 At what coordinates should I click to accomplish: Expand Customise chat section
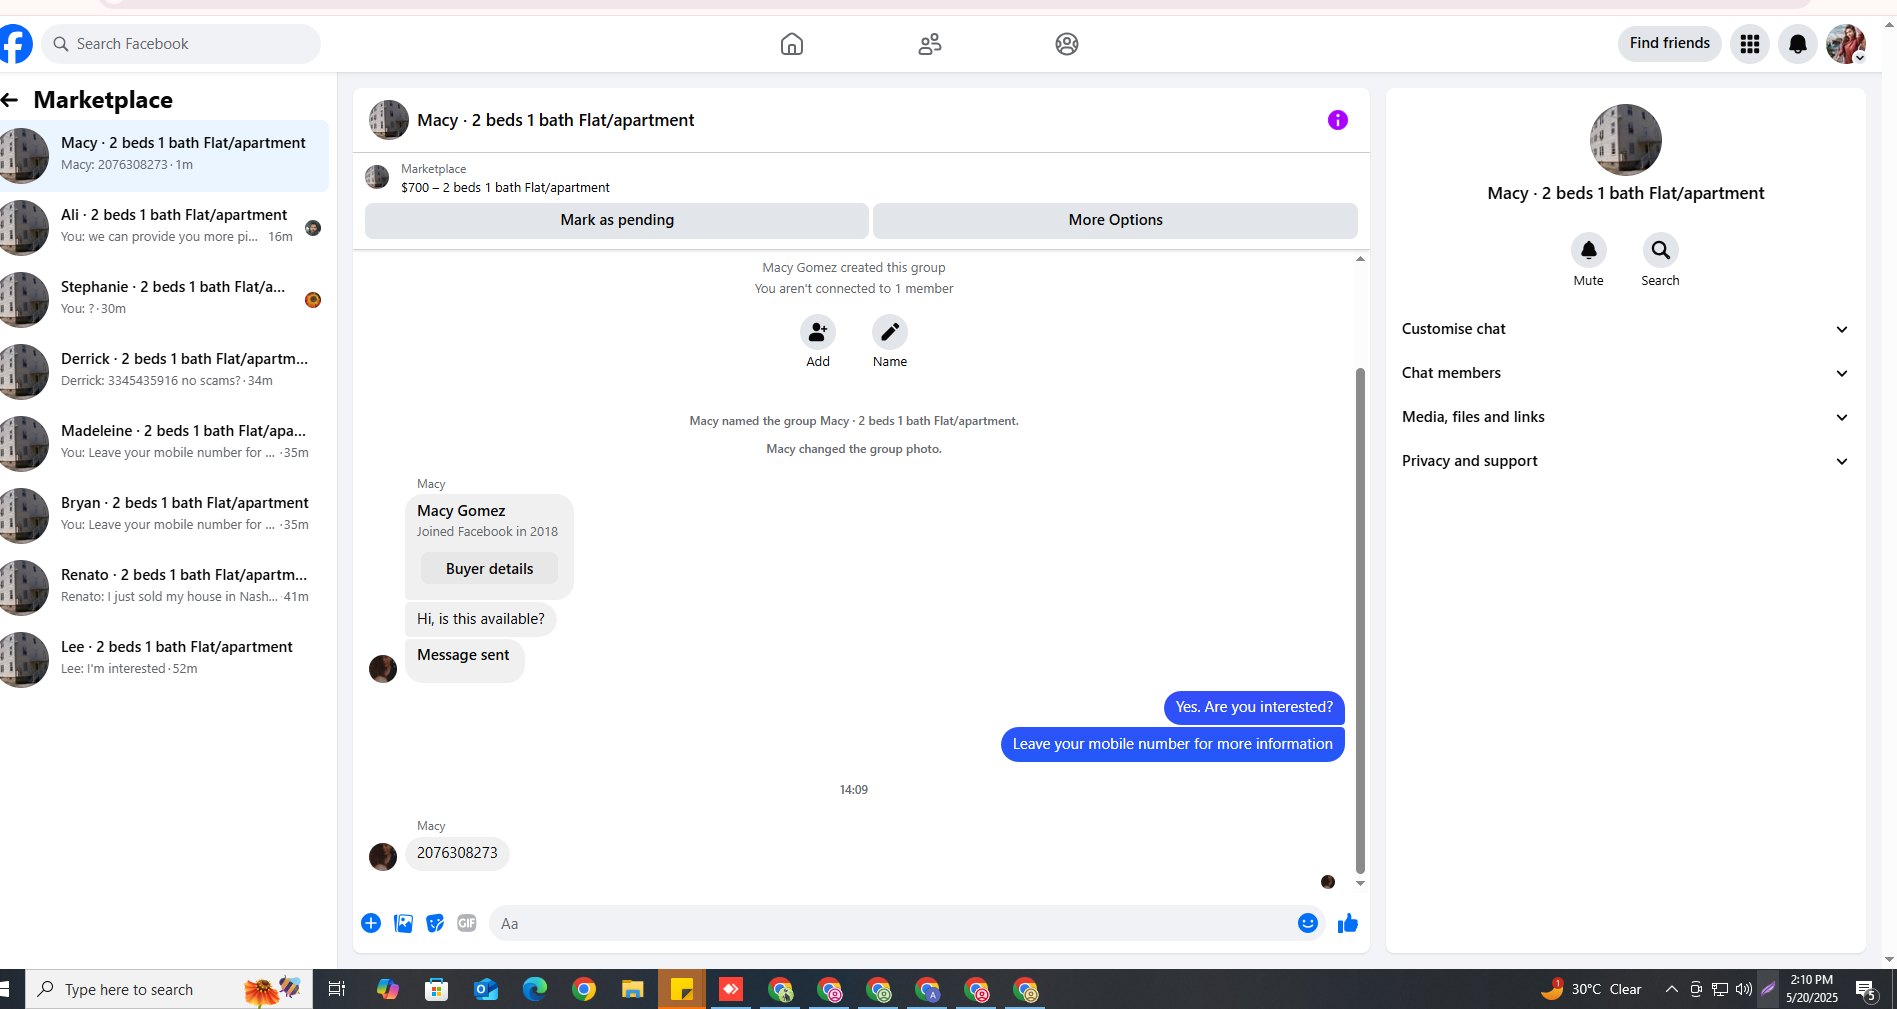(x=1626, y=329)
